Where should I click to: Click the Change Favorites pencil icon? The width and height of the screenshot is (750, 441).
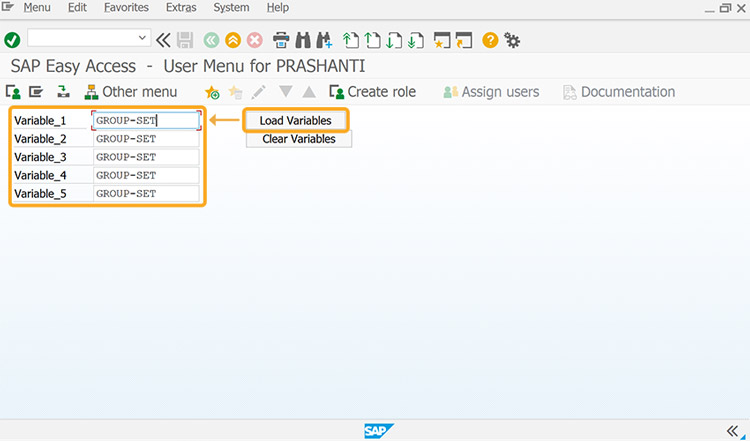pos(259,92)
